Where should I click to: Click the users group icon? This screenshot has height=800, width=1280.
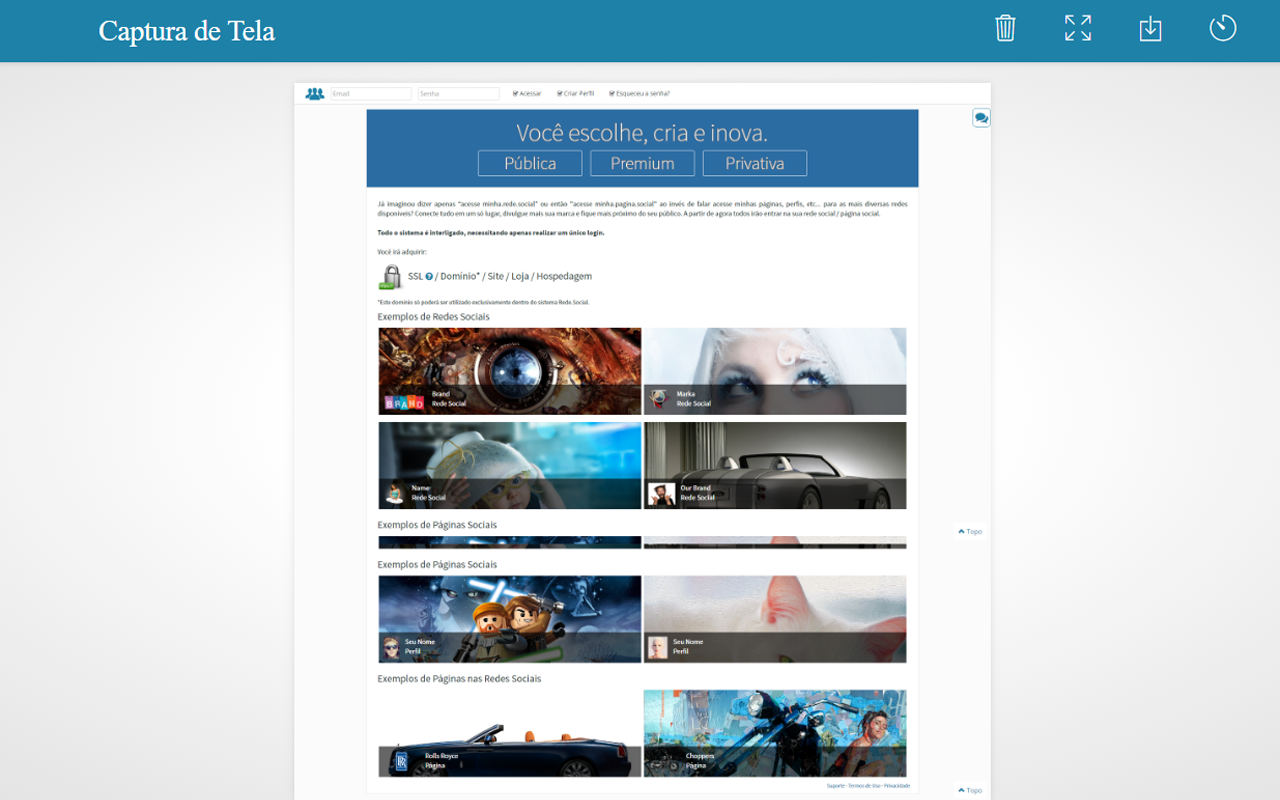(315, 94)
